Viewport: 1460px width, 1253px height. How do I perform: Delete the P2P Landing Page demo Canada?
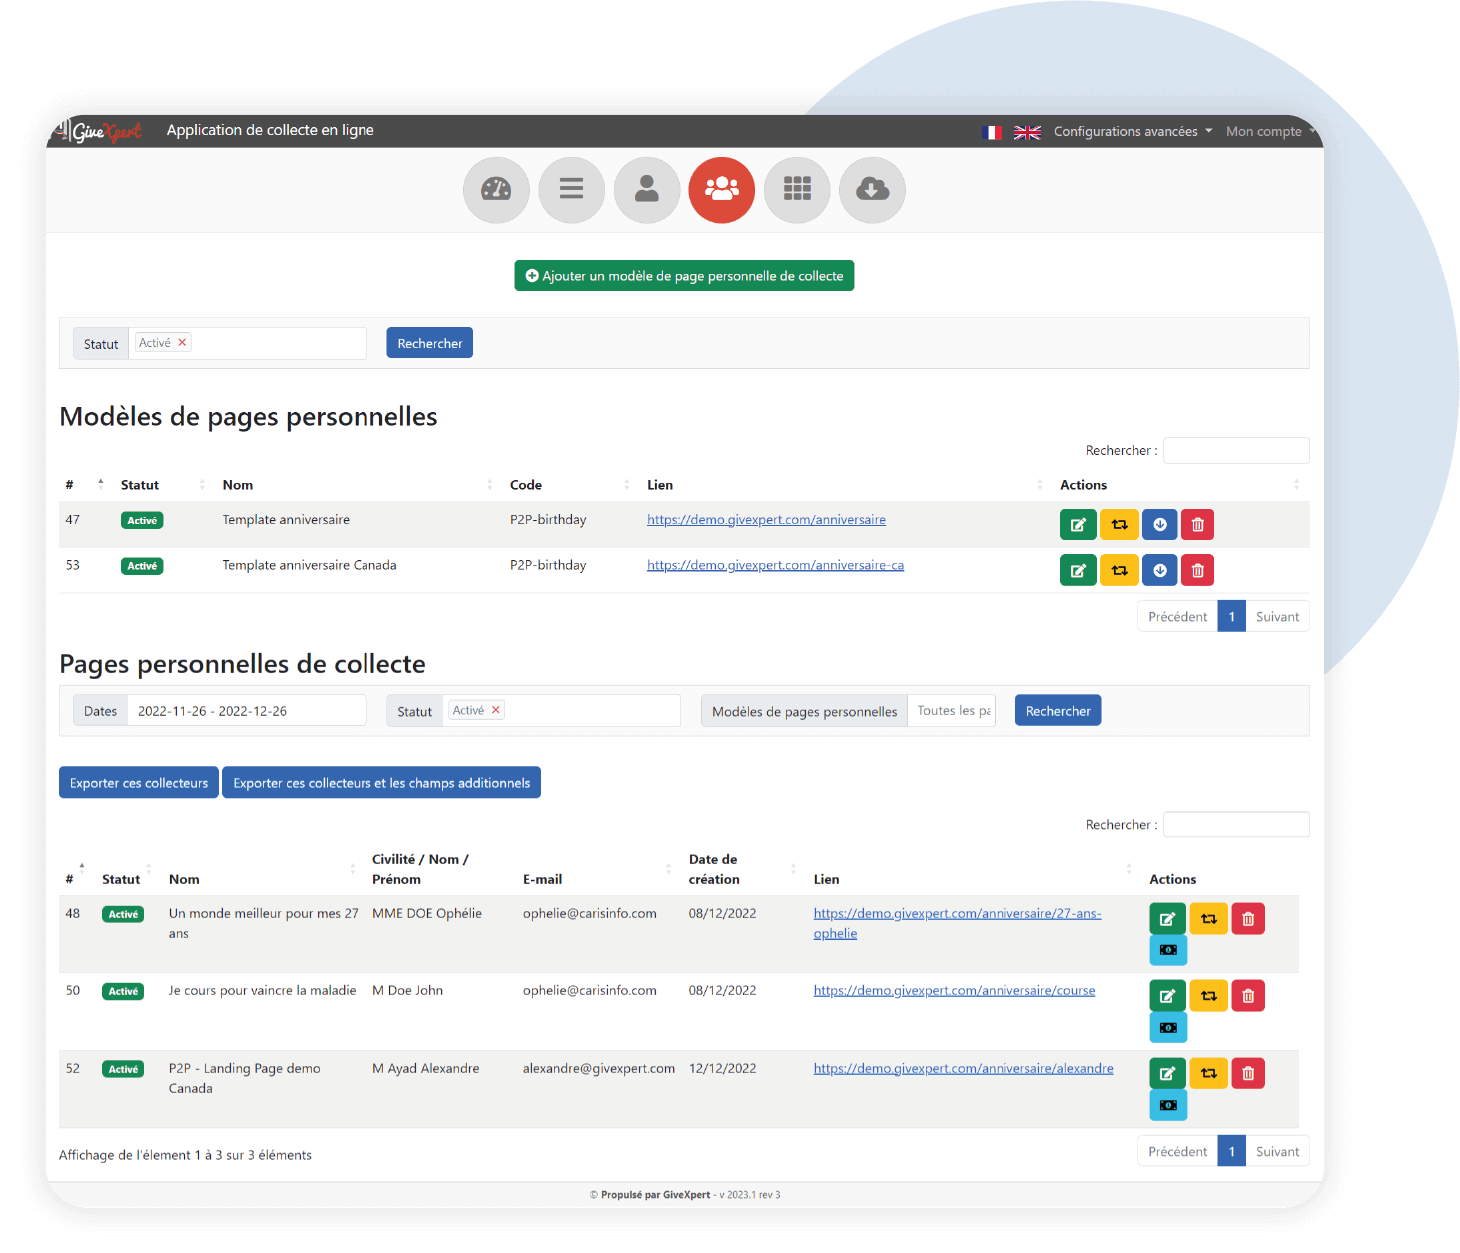[1248, 1073]
